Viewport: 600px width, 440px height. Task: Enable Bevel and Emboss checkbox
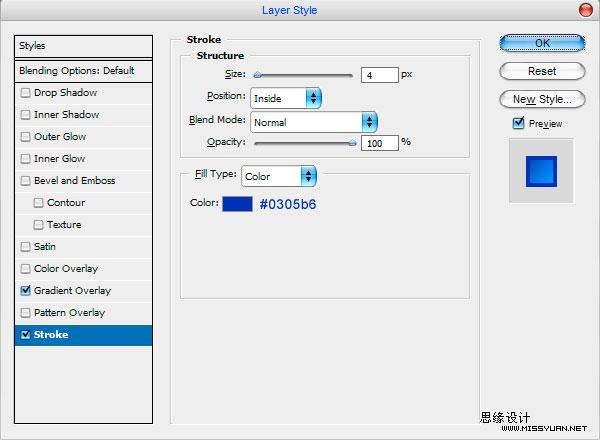[25, 181]
